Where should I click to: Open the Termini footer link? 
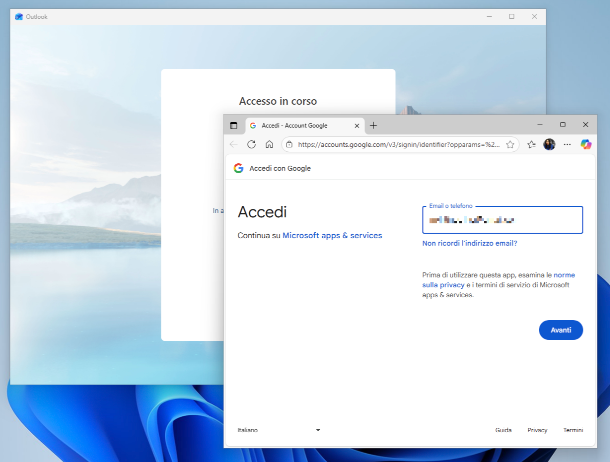pyautogui.click(x=573, y=430)
